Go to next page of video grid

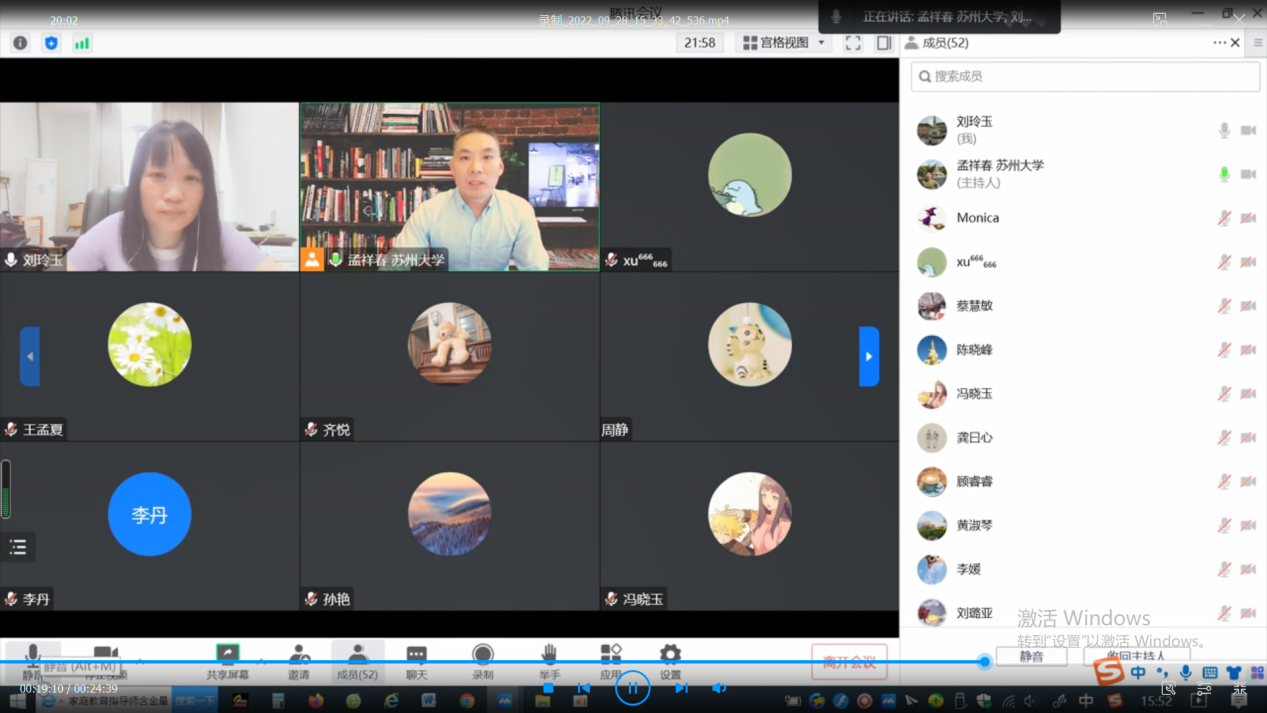(869, 356)
